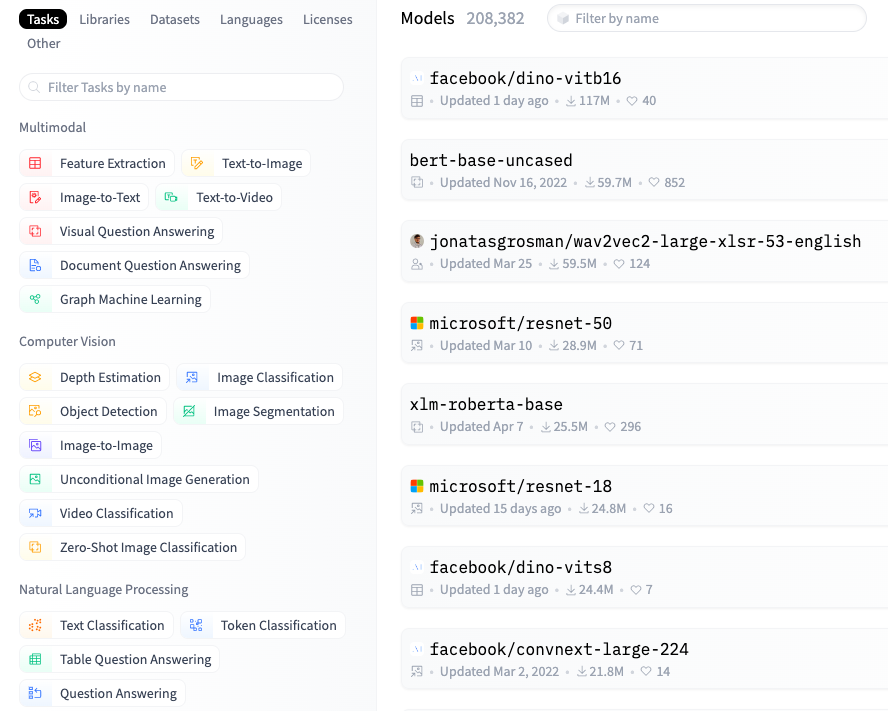Viewport: 888px width, 711px height.
Task: Choose the Depth Estimation icon
Action: click(x=36, y=378)
